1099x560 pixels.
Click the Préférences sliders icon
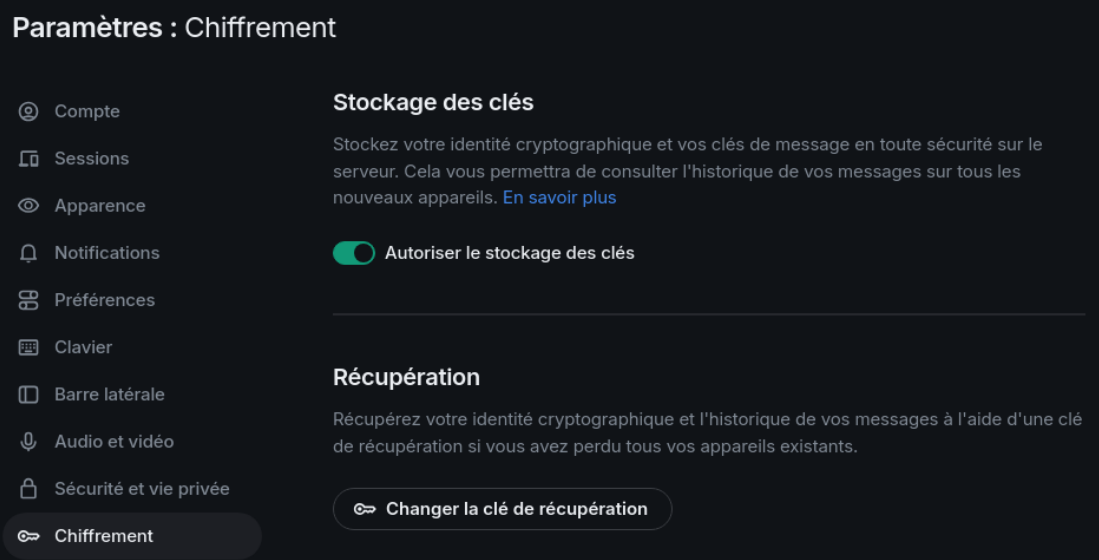click(28, 300)
